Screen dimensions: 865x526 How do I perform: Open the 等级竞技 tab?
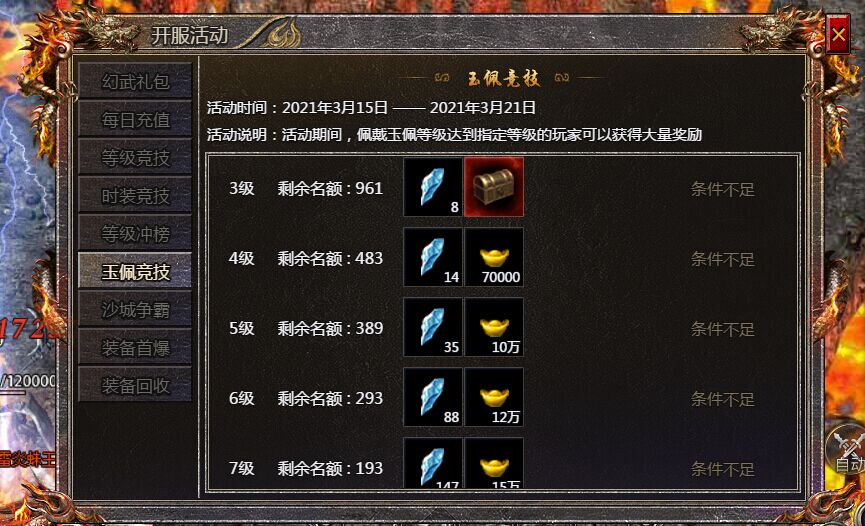135,157
